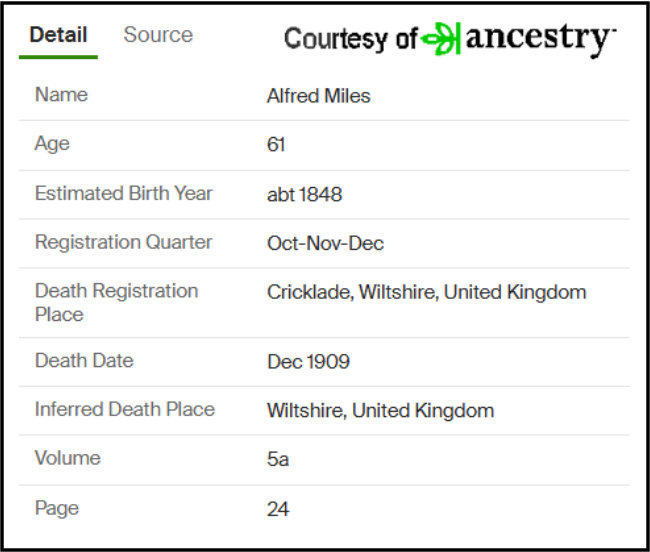Image resolution: width=650 pixels, height=552 pixels.
Task: Click the ancestry wordmark text
Action: point(537,38)
